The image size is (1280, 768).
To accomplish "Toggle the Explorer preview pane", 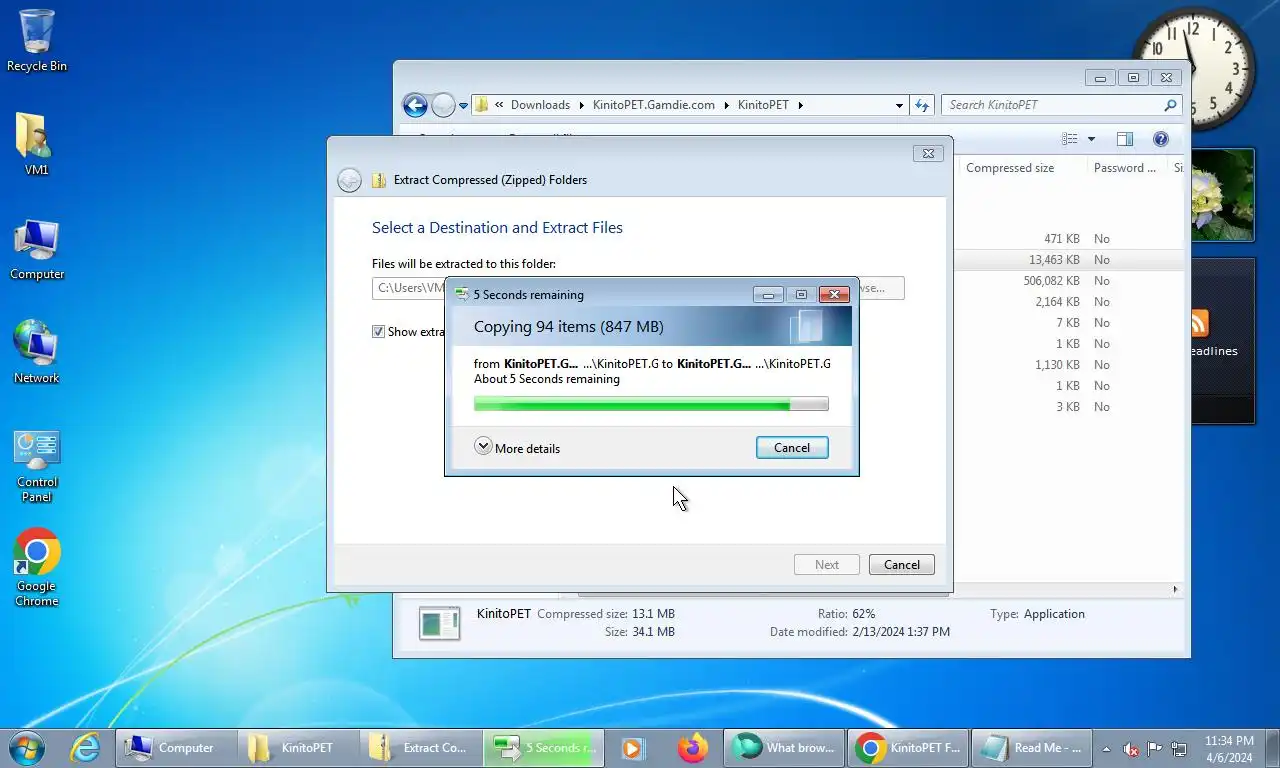I will pyautogui.click(x=1125, y=139).
